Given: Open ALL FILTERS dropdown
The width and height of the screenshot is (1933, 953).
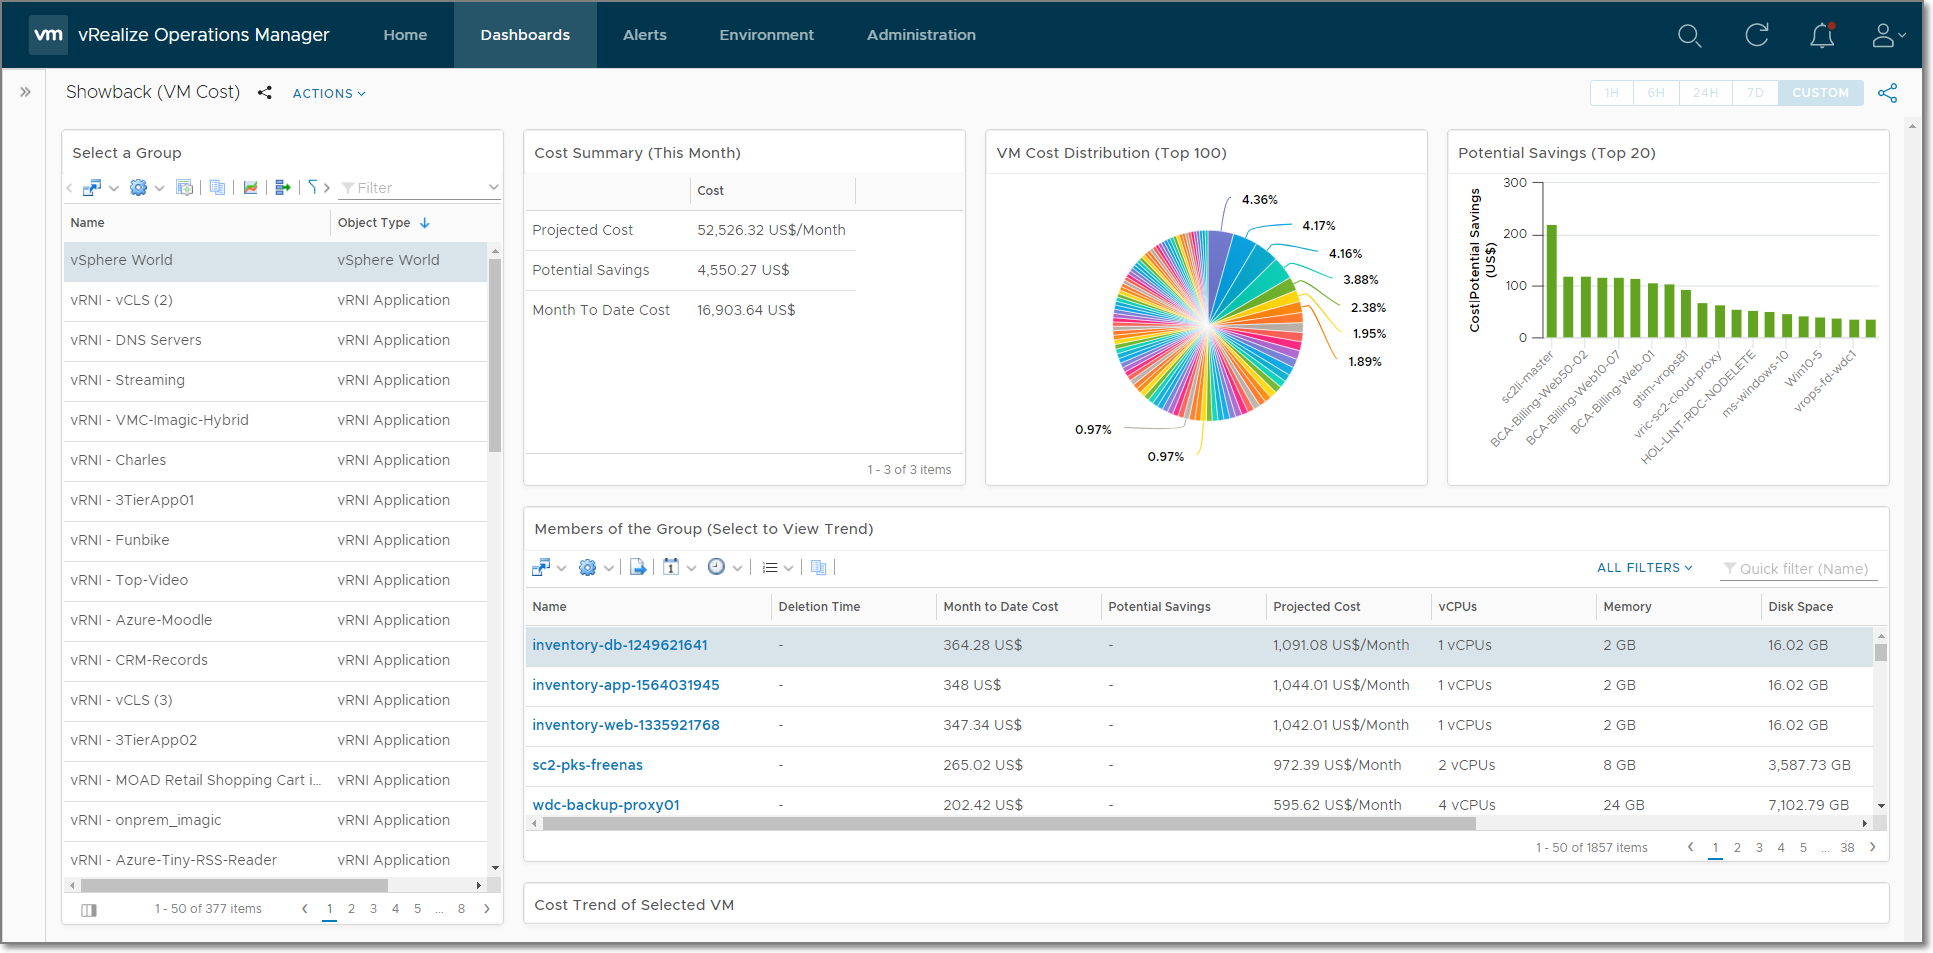Looking at the screenshot, I should click(x=1645, y=568).
